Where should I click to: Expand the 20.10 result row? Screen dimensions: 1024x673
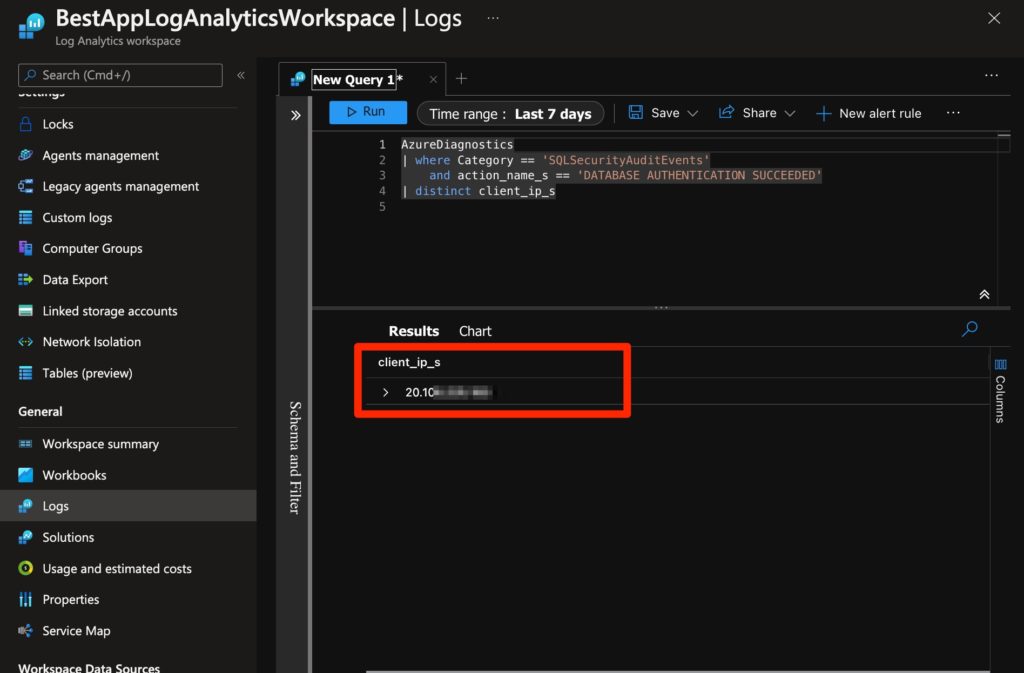coord(385,392)
